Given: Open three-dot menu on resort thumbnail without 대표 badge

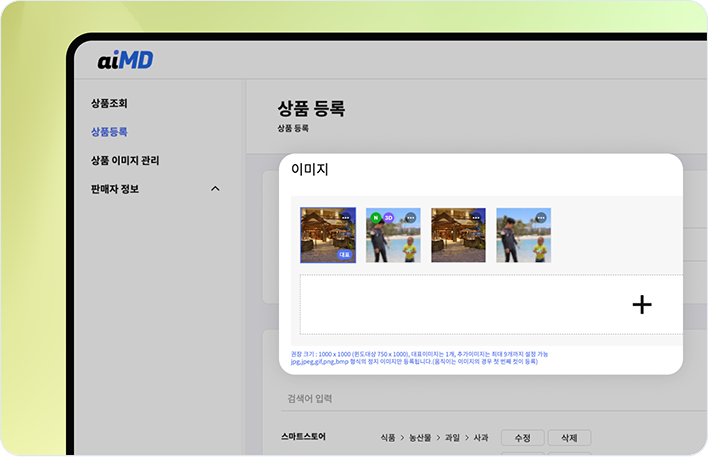Looking at the screenshot, I should [476, 217].
